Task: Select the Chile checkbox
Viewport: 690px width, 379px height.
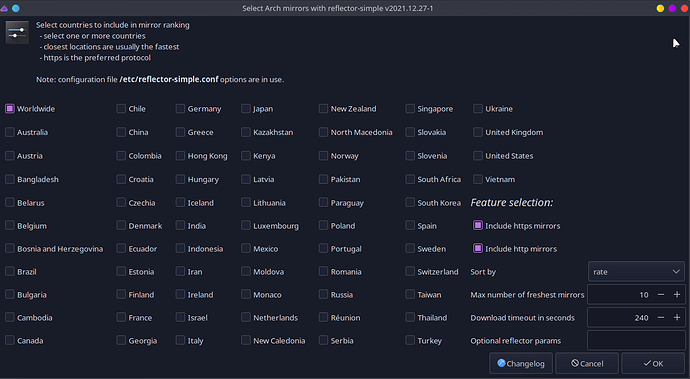Action: point(121,108)
